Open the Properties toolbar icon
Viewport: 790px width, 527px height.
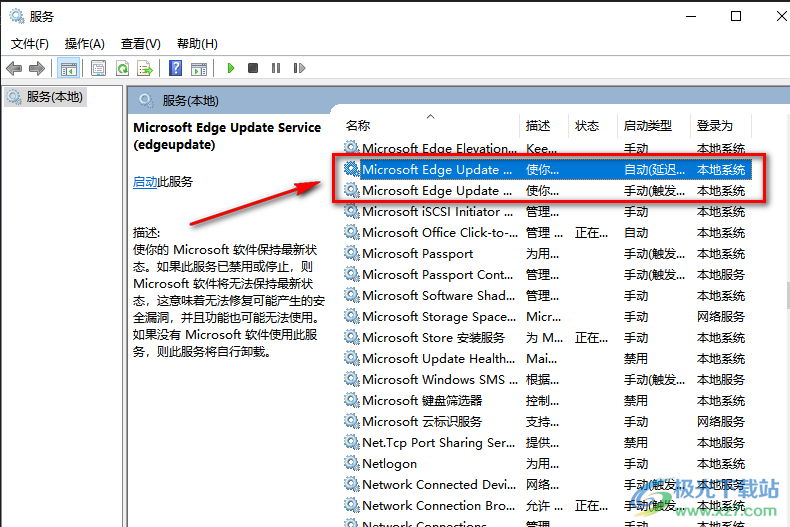point(98,68)
